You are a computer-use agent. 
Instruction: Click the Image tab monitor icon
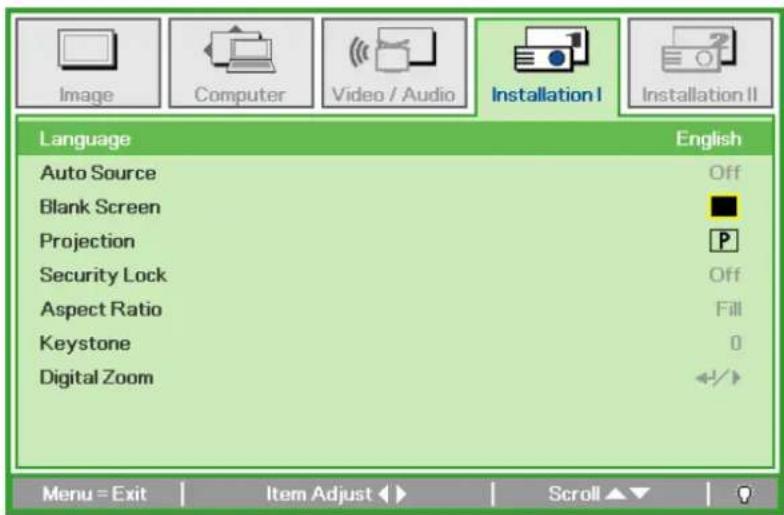click(x=88, y=49)
